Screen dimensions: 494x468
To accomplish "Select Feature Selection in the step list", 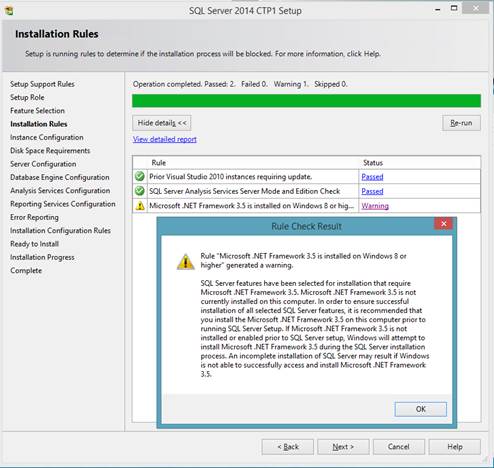I will (37, 111).
